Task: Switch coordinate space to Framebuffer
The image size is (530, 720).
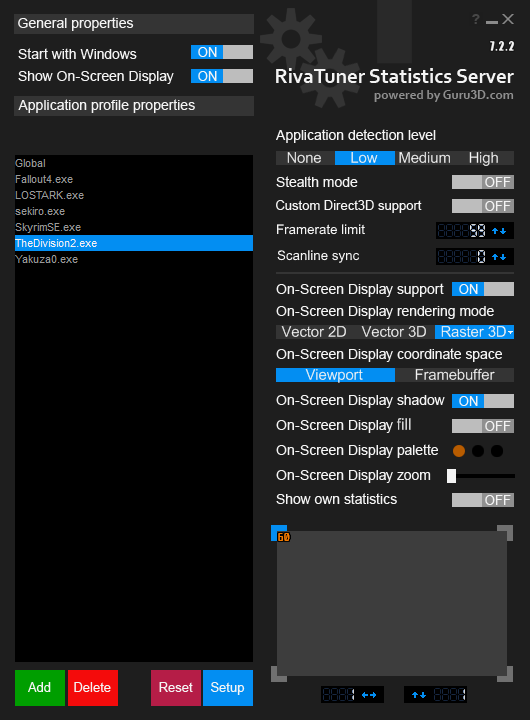Action: click(454, 375)
